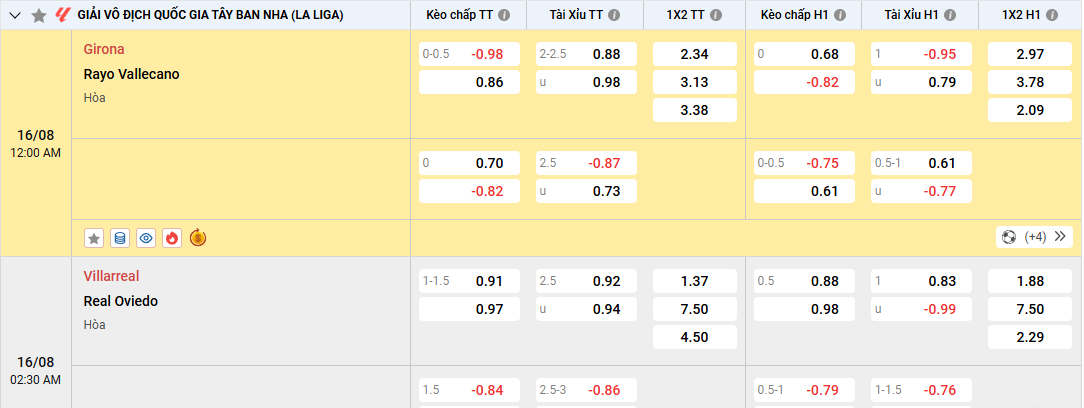Image resolution: width=1084 pixels, height=408 pixels.
Task: Select Villarreal H1 under odds -0.99
Action: coord(922,308)
